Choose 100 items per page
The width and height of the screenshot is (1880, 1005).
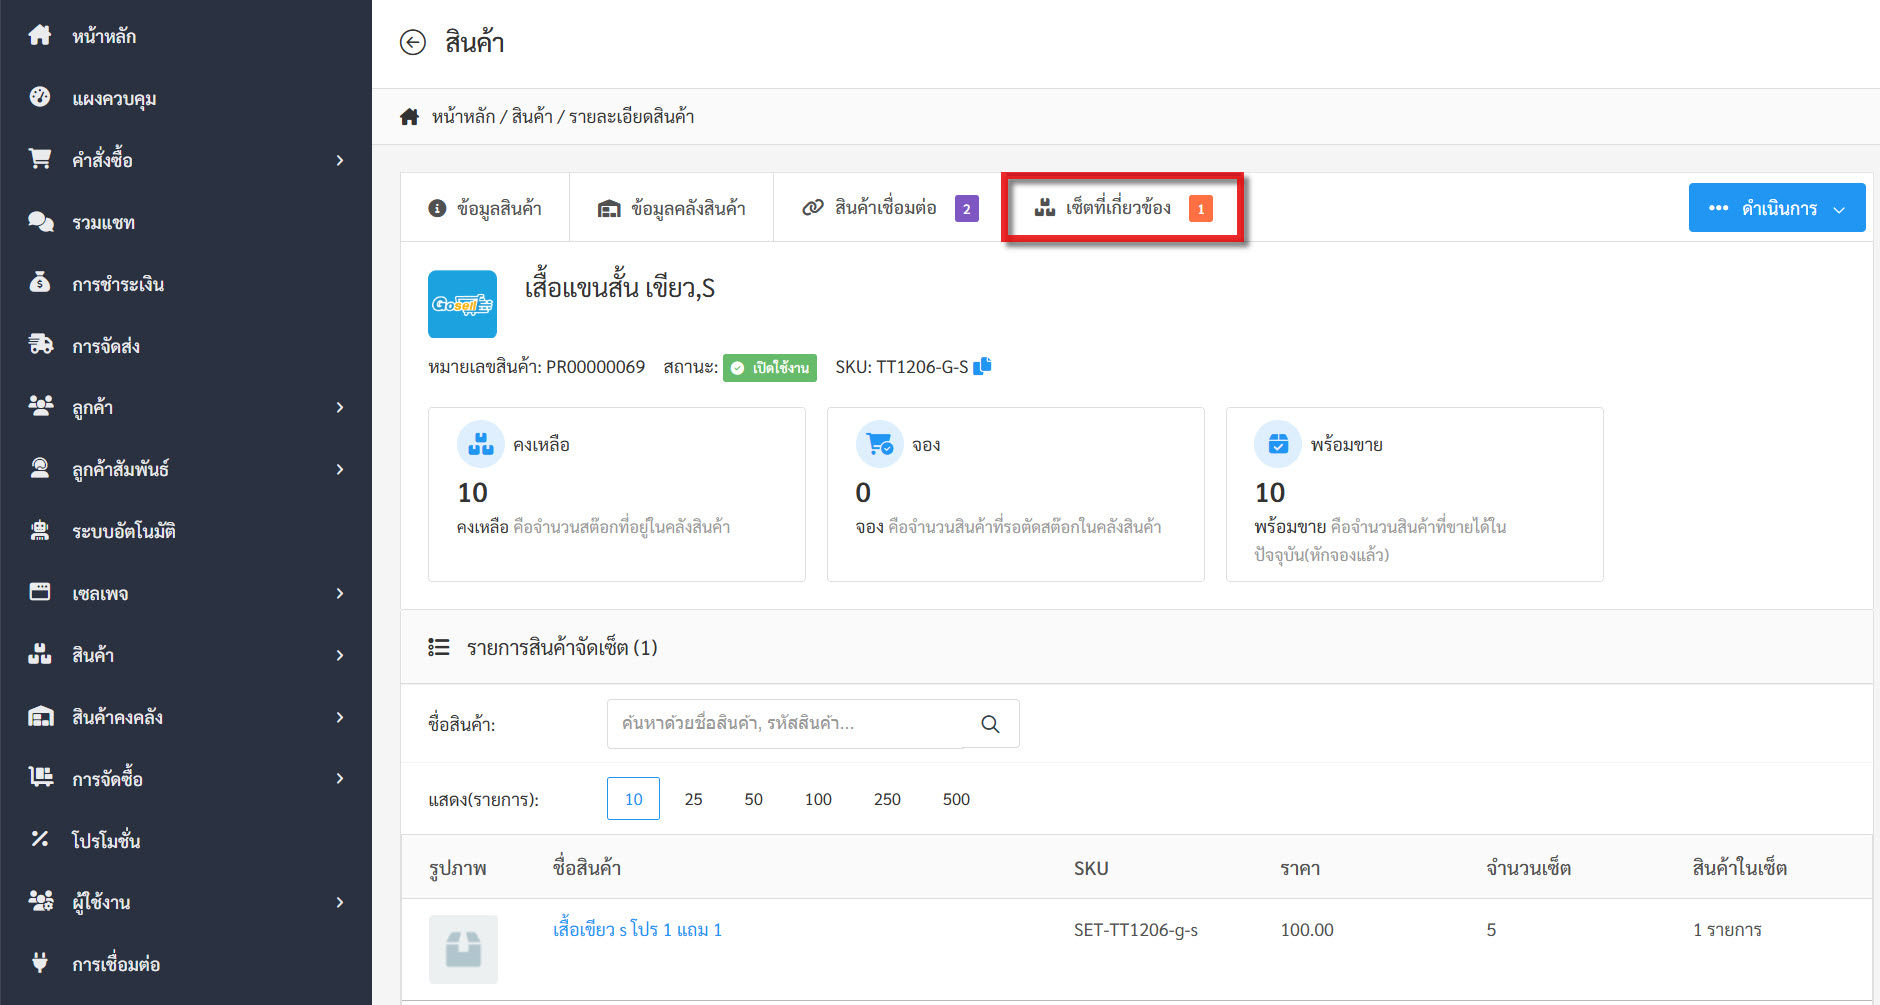pos(817,799)
